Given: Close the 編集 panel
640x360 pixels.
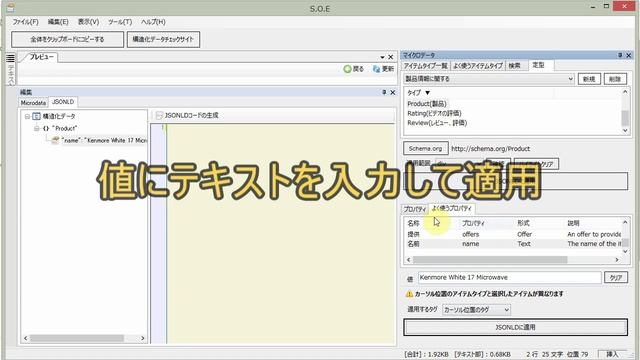Looking at the screenshot, I should coord(393,92).
